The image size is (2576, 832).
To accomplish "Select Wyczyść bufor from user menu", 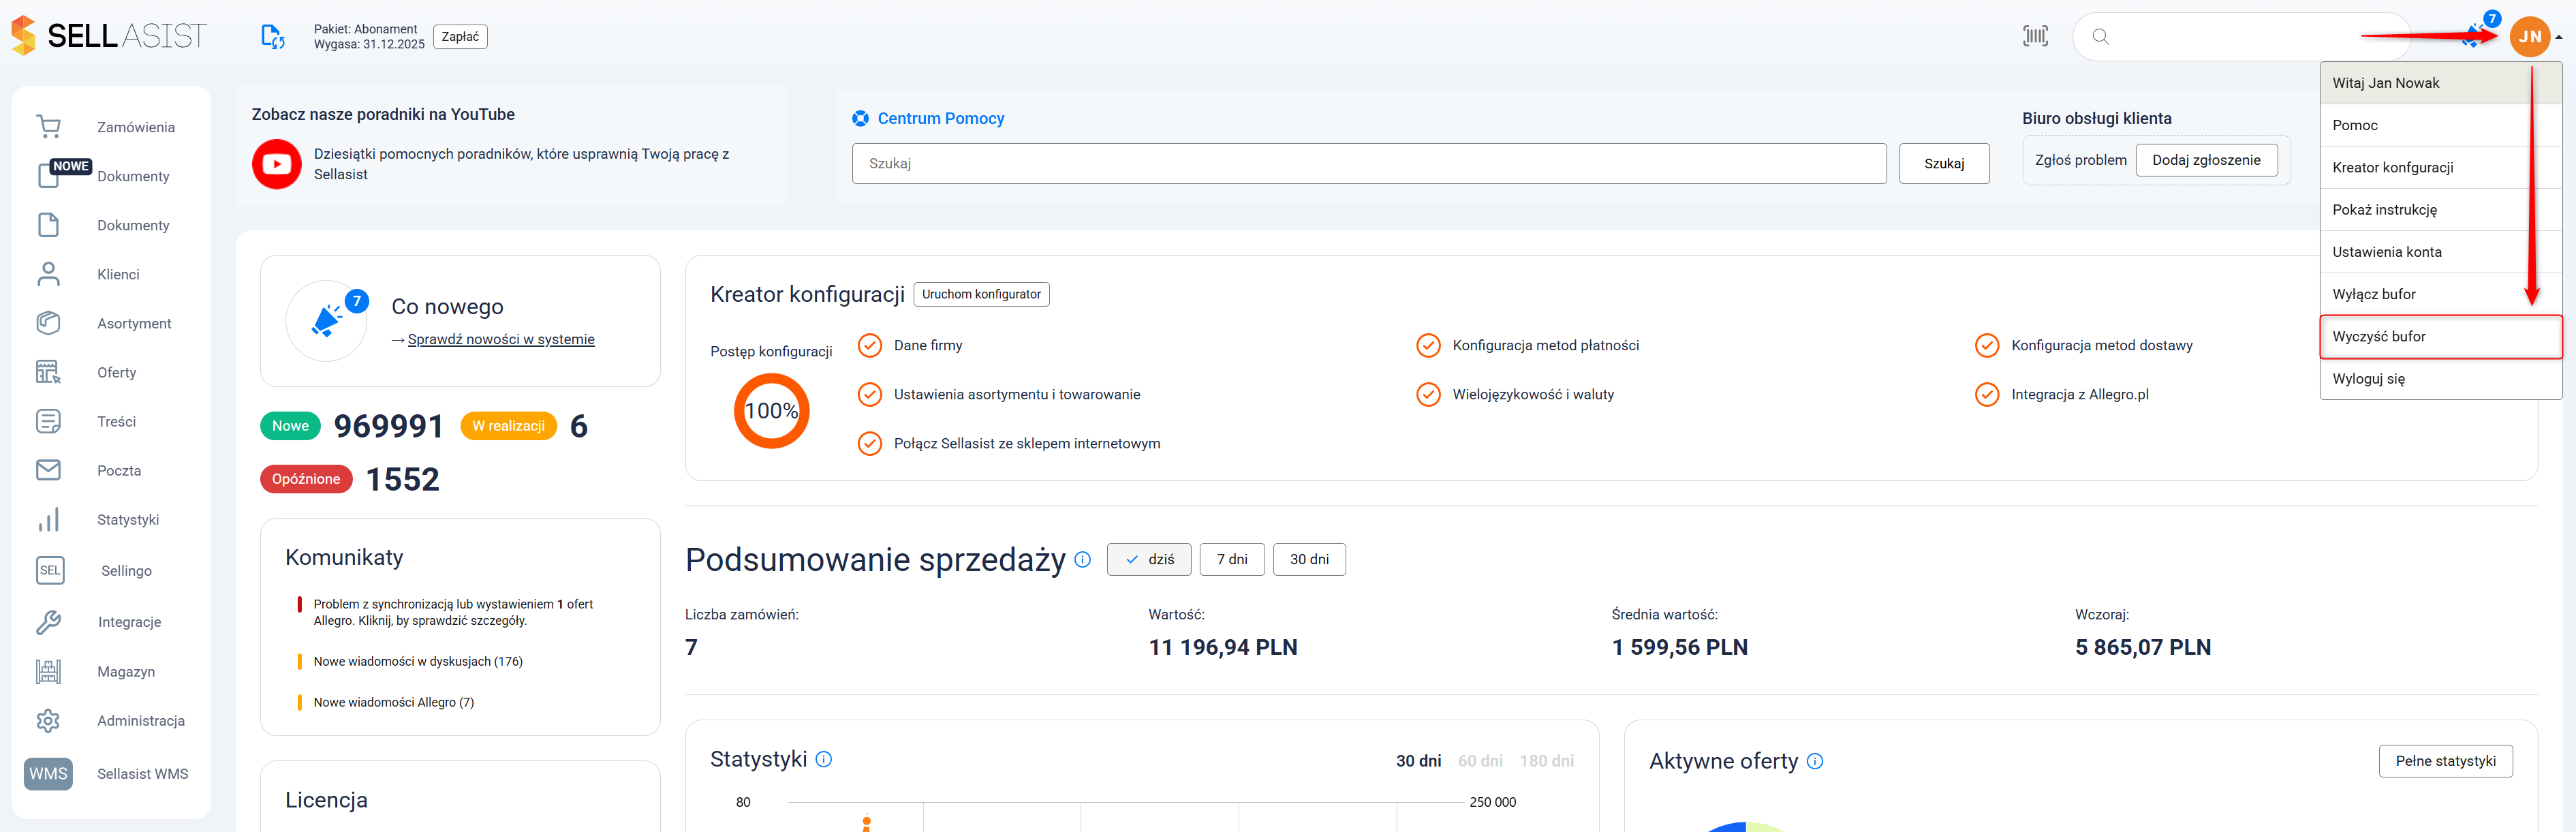I will tap(2379, 337).
